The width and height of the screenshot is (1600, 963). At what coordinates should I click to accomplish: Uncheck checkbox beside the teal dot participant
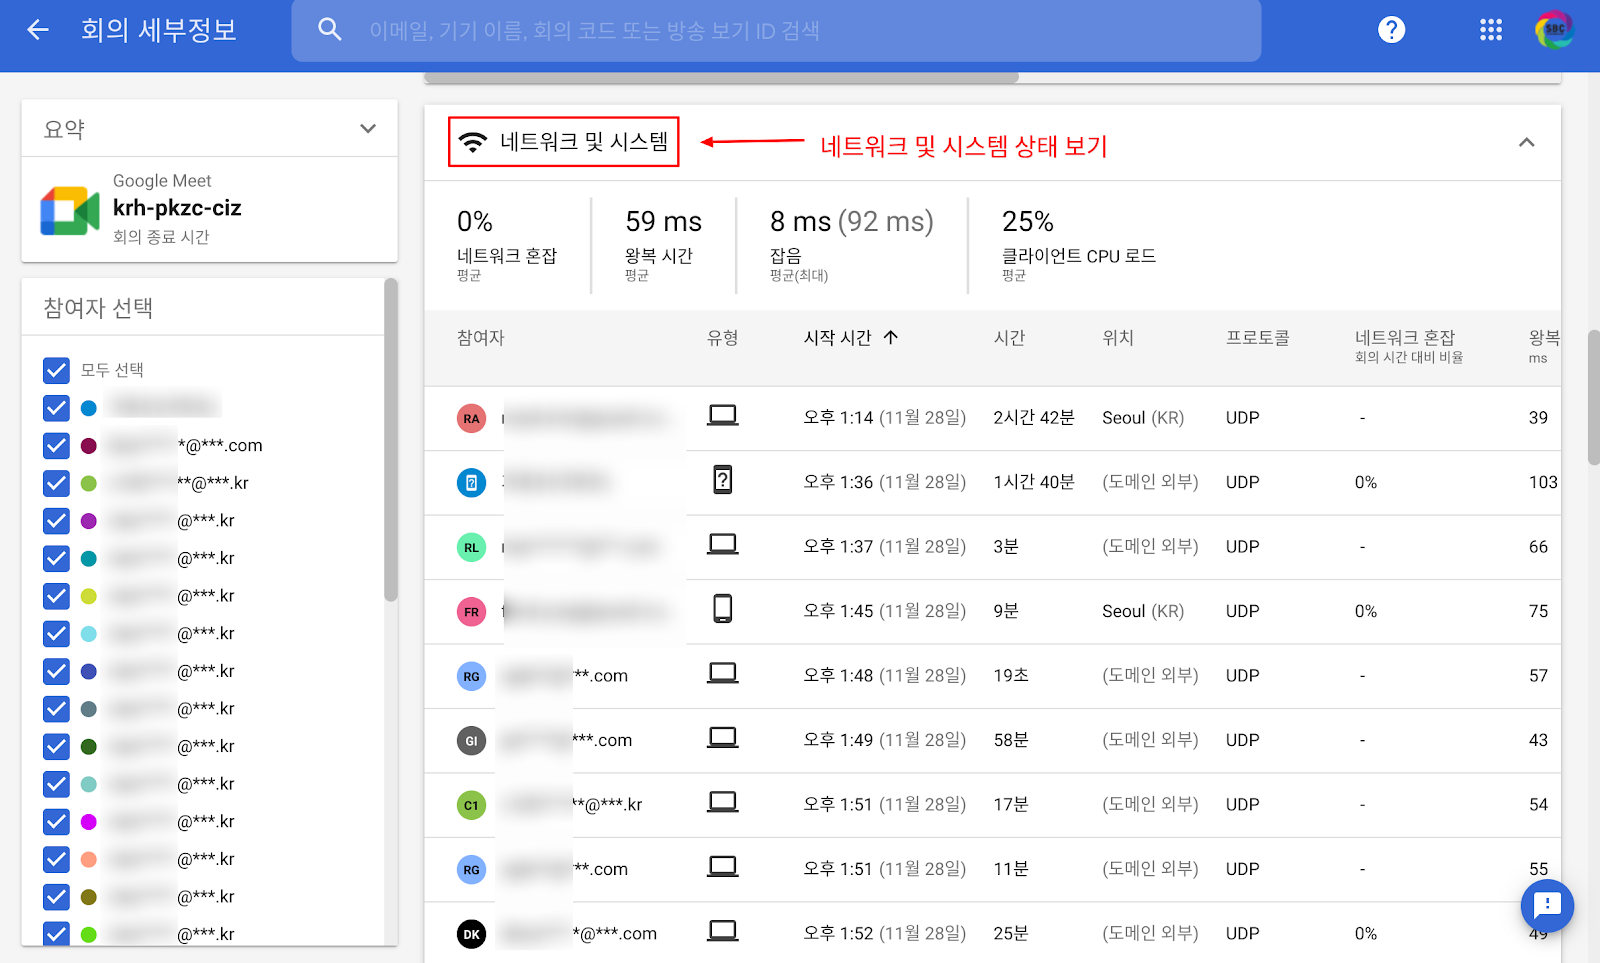coord(57,559)
